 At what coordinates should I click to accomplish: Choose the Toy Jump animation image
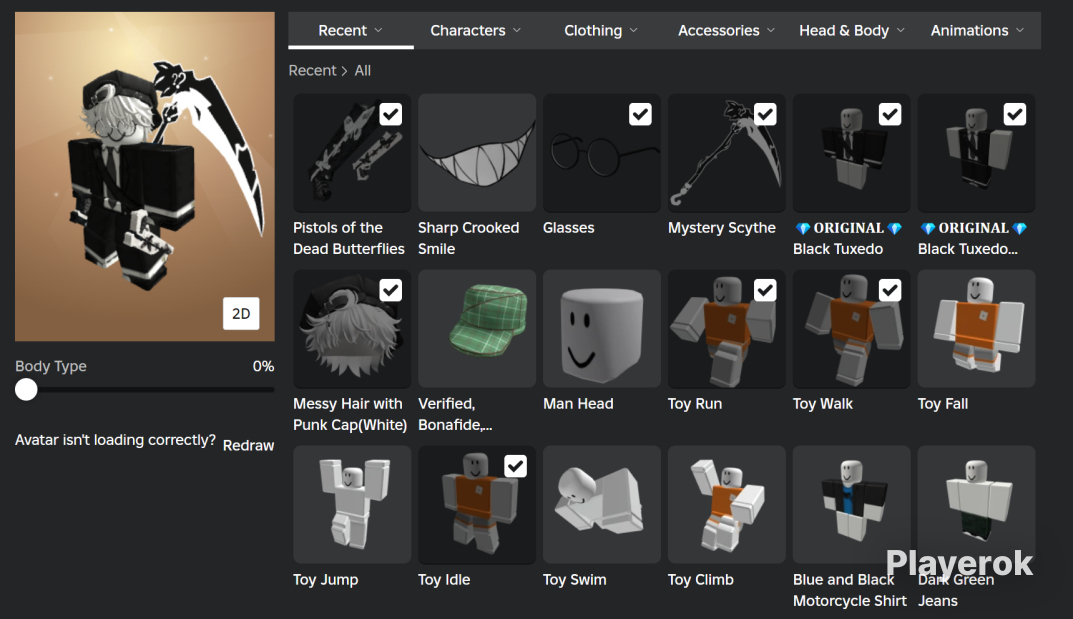[x=352, y=505]
